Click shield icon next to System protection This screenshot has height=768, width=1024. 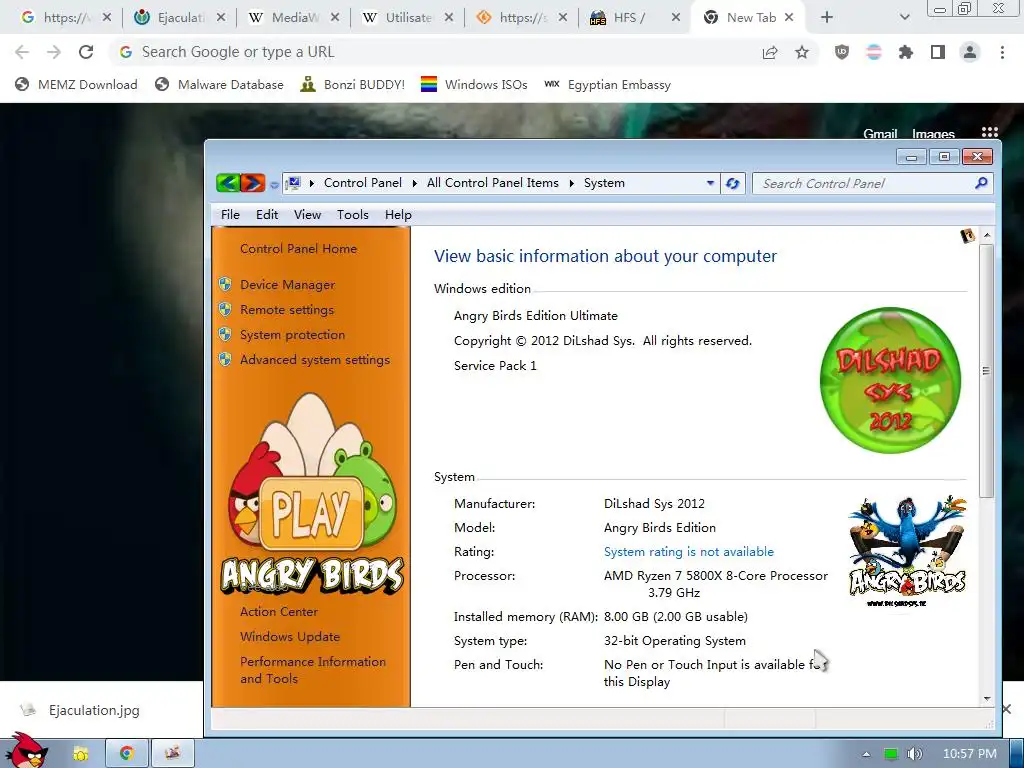(225, 334)
